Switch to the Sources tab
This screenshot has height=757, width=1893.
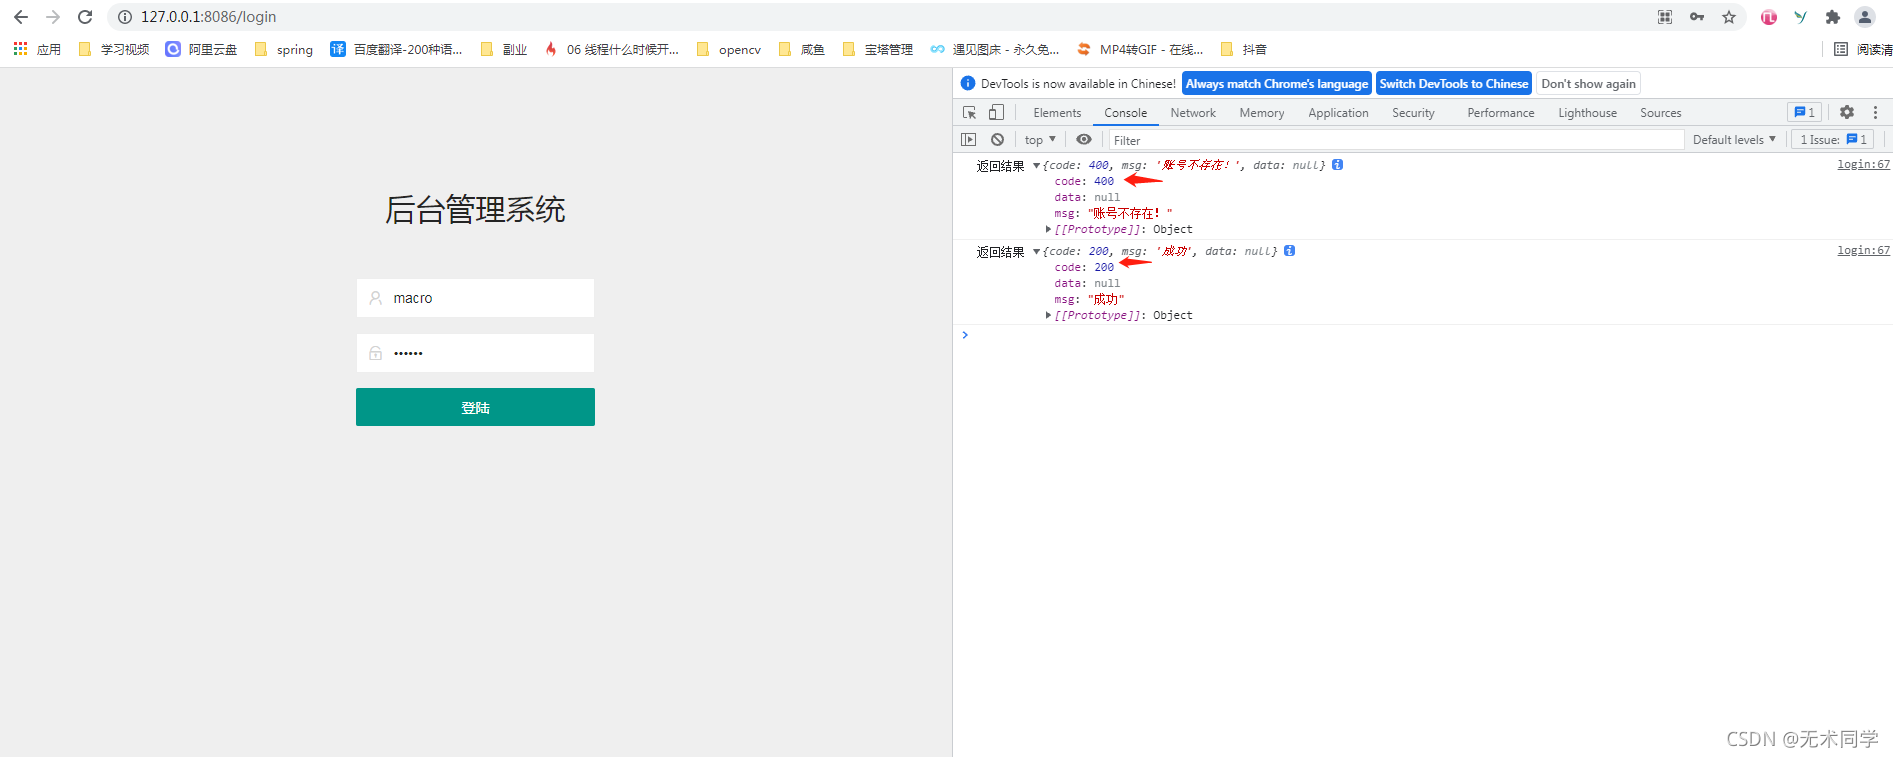1660,113
